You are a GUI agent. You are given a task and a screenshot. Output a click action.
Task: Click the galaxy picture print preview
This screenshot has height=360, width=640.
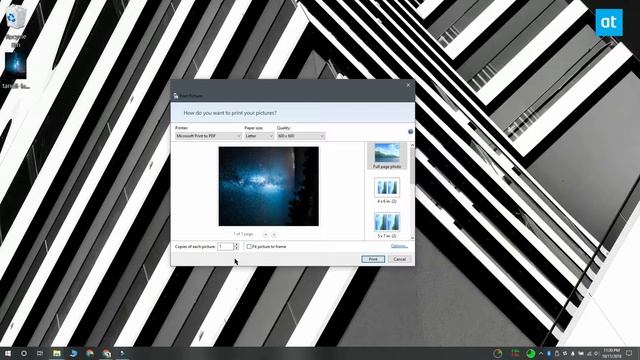pyautogui.click(x=269, y=186)
